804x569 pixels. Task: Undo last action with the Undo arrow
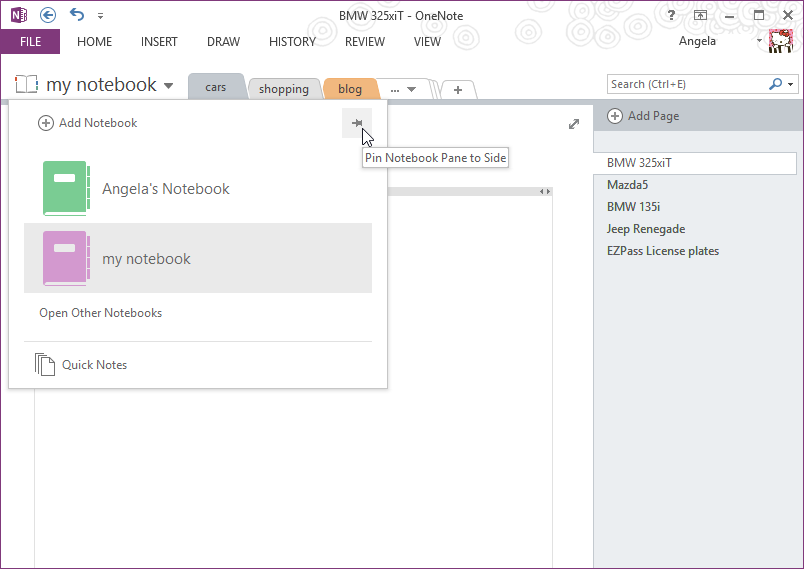coord(77,14)
